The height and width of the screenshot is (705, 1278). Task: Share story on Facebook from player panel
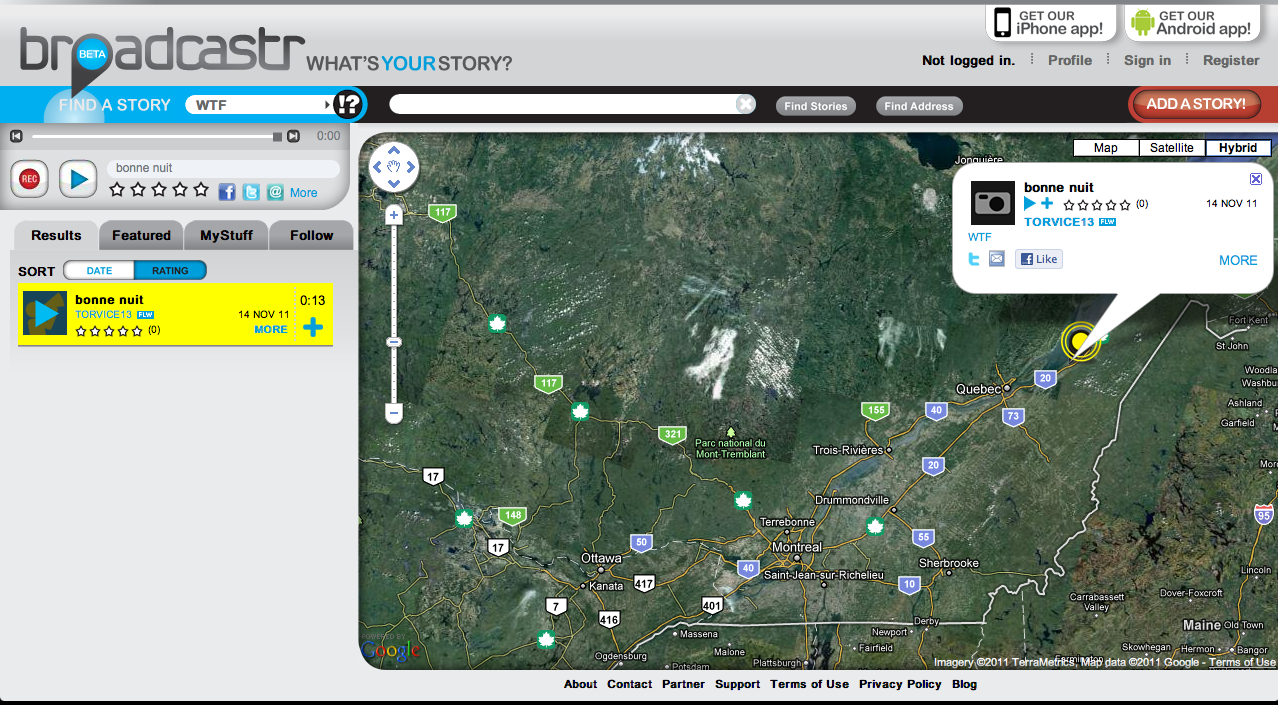point(227,192)
